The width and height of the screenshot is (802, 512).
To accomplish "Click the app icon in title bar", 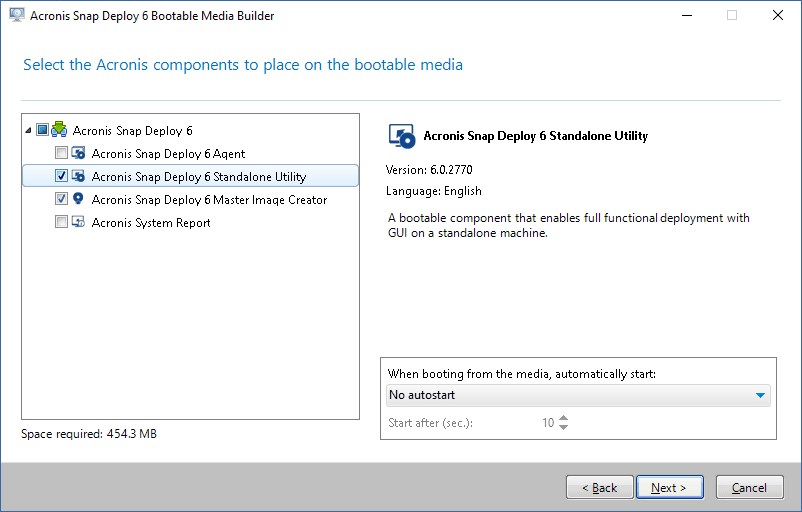I will (16, 16).
